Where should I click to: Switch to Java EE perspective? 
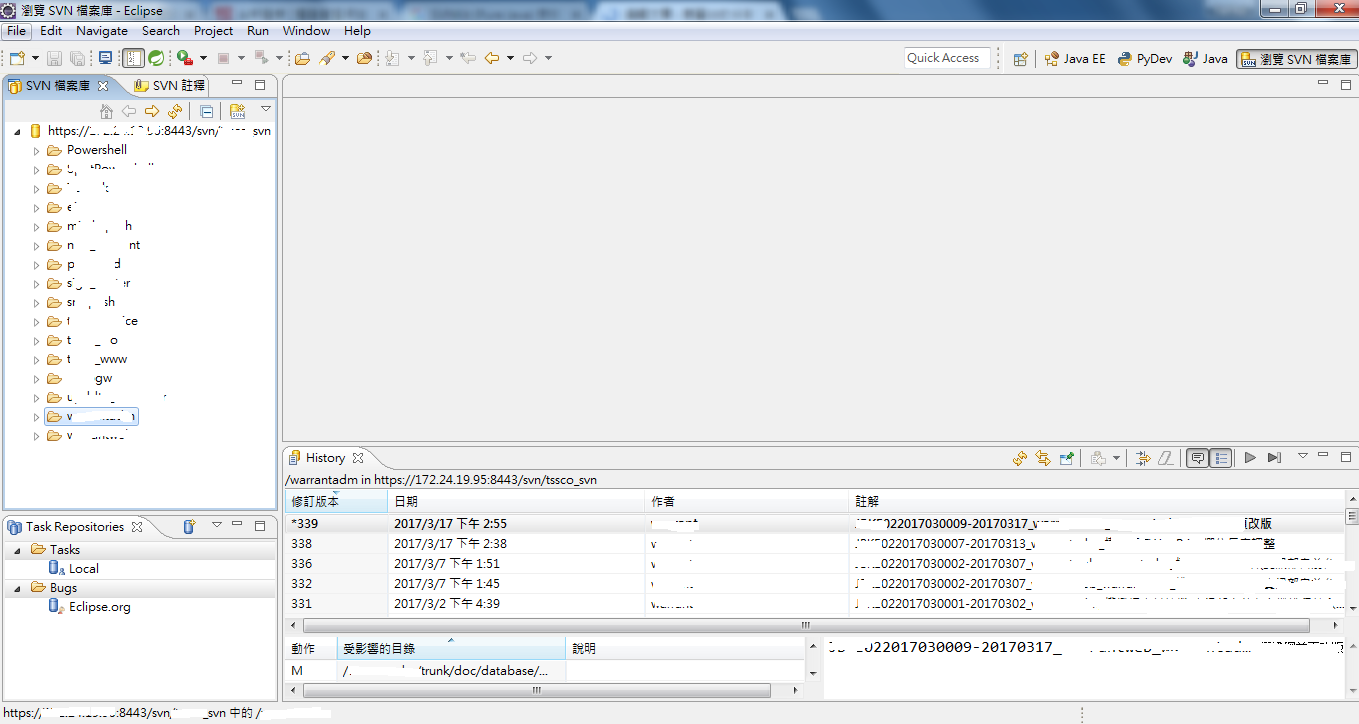click(x=1075, y=59)
